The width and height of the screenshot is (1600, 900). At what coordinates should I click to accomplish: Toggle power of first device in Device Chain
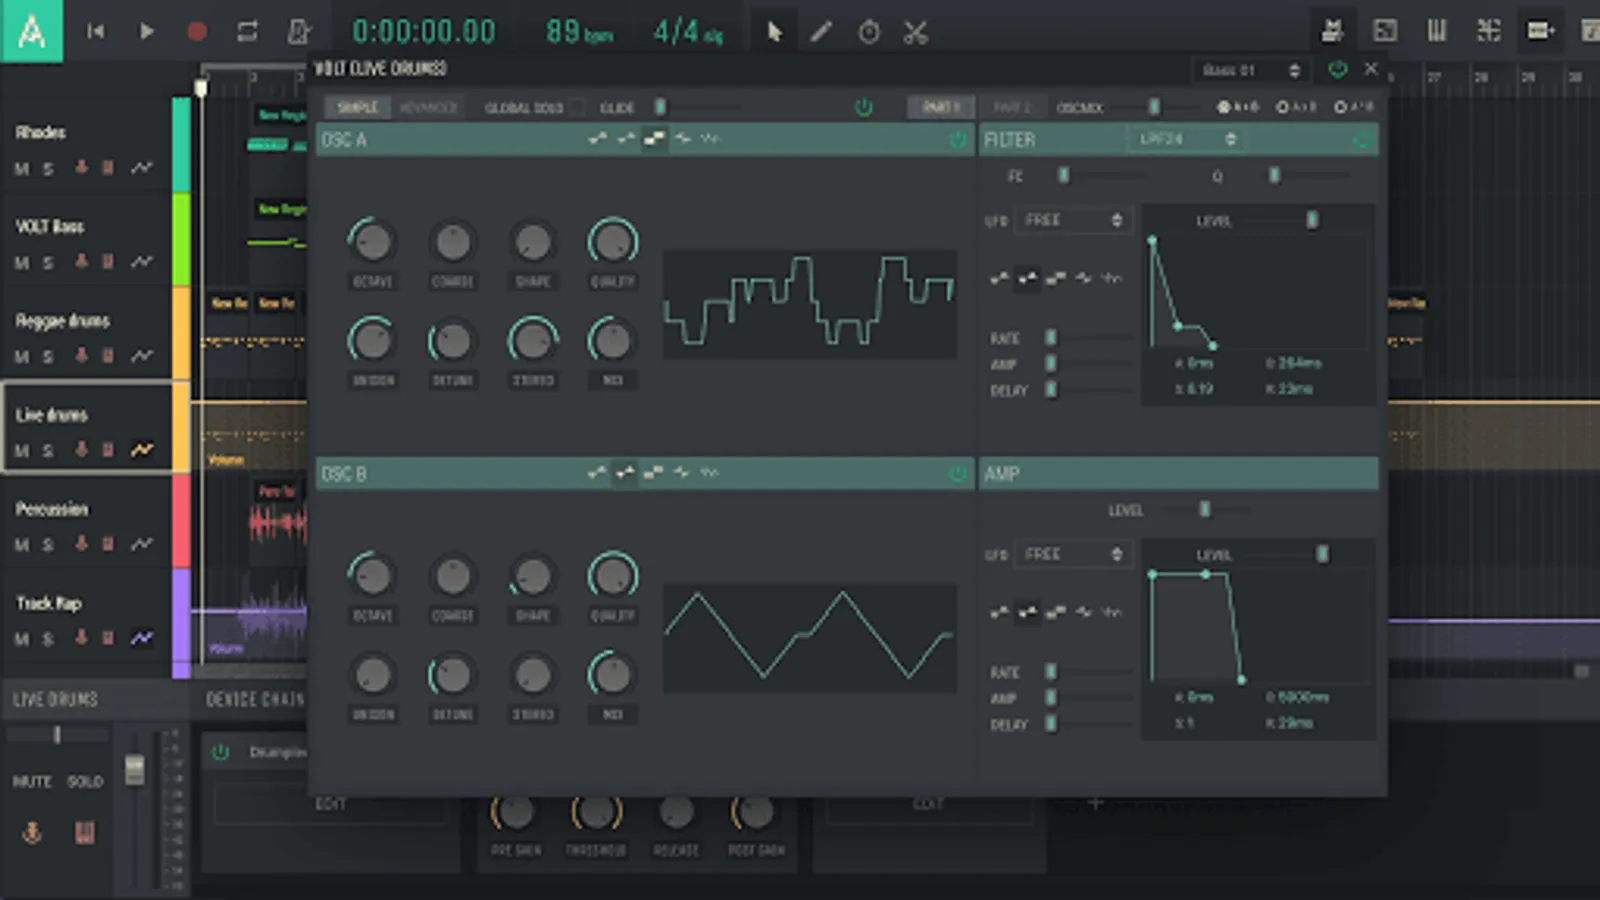(221, 752)
